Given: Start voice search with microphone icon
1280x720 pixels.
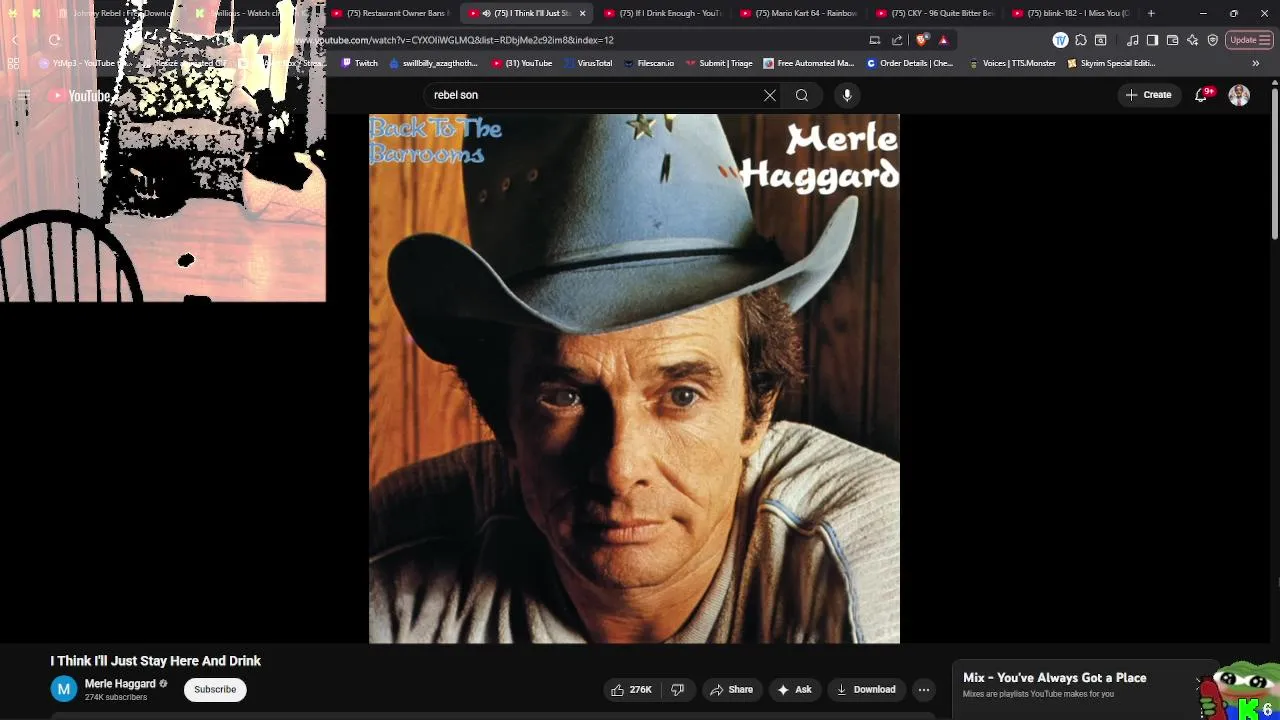Looking at the screenshot, I should click(847, 95).
